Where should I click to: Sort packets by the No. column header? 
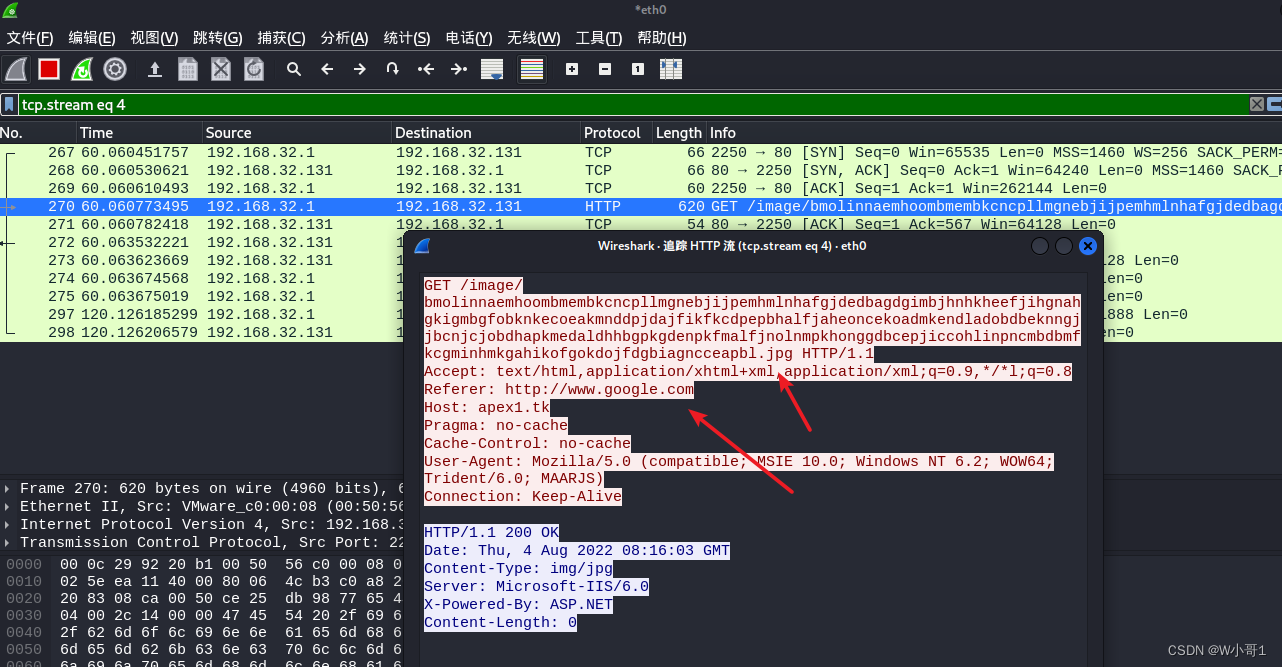coord(37,132)
